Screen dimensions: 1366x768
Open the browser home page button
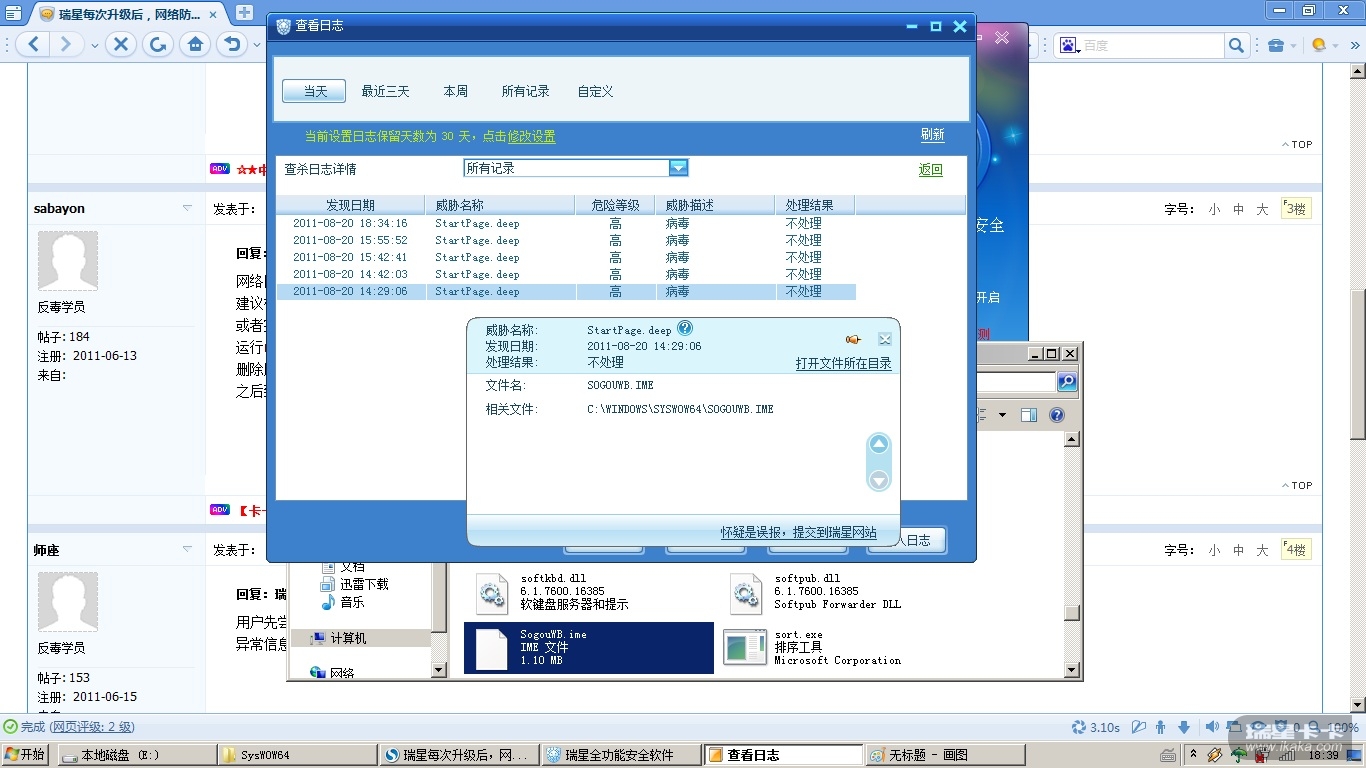tap(195, 44)
